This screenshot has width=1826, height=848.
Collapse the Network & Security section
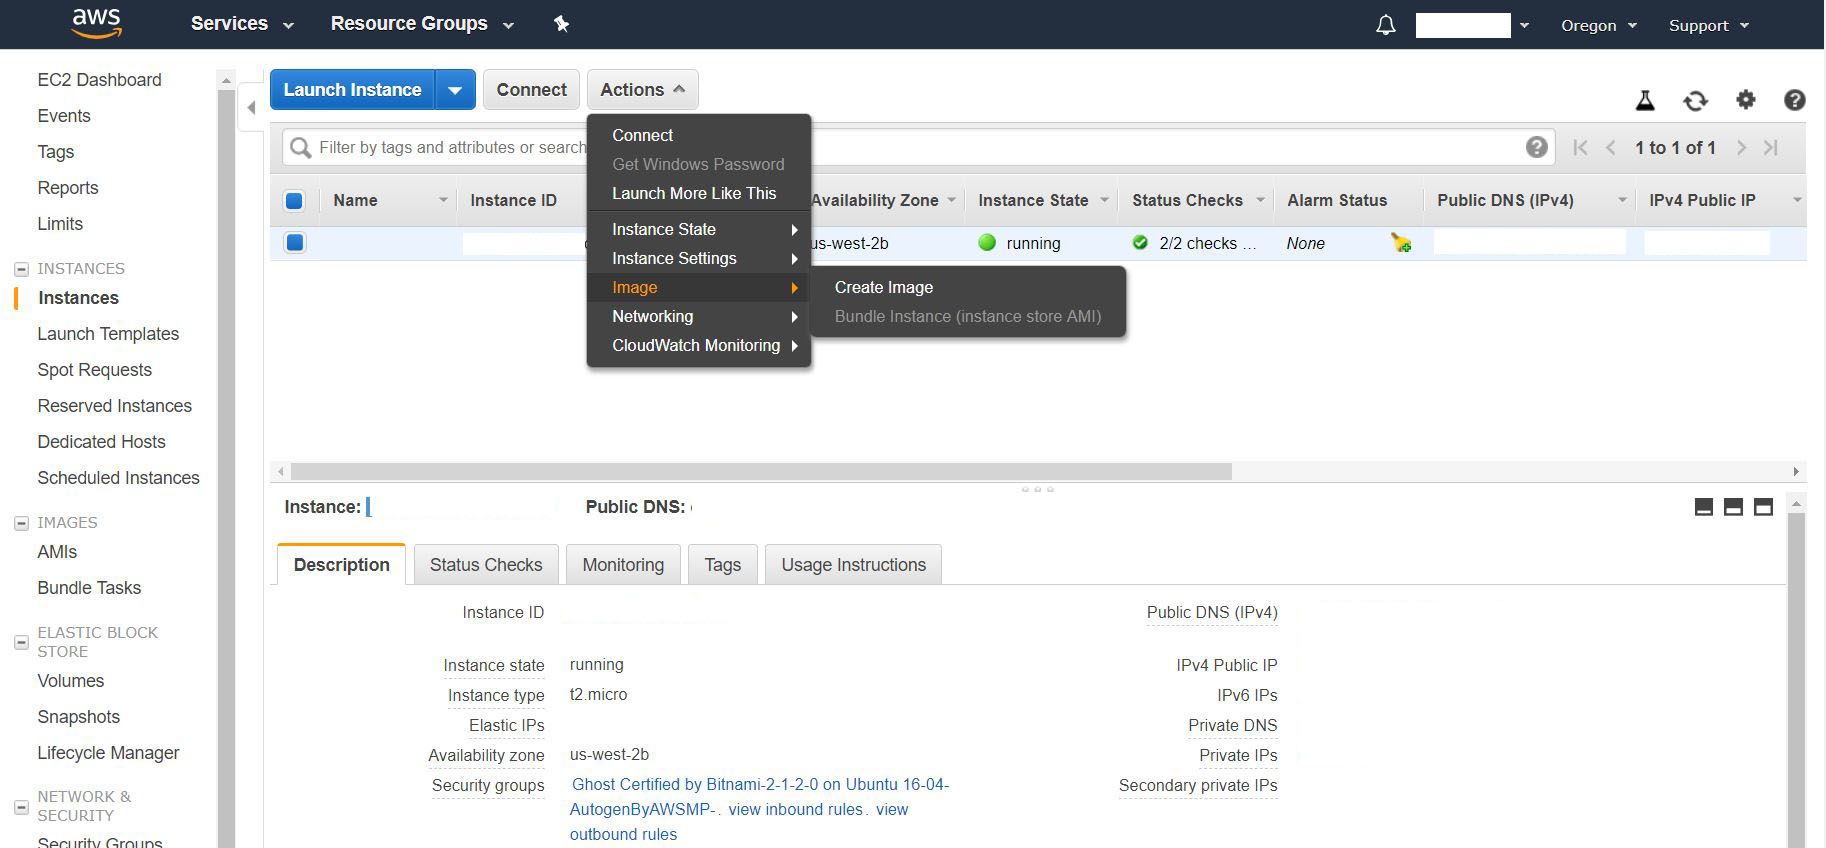pos(21,806)
